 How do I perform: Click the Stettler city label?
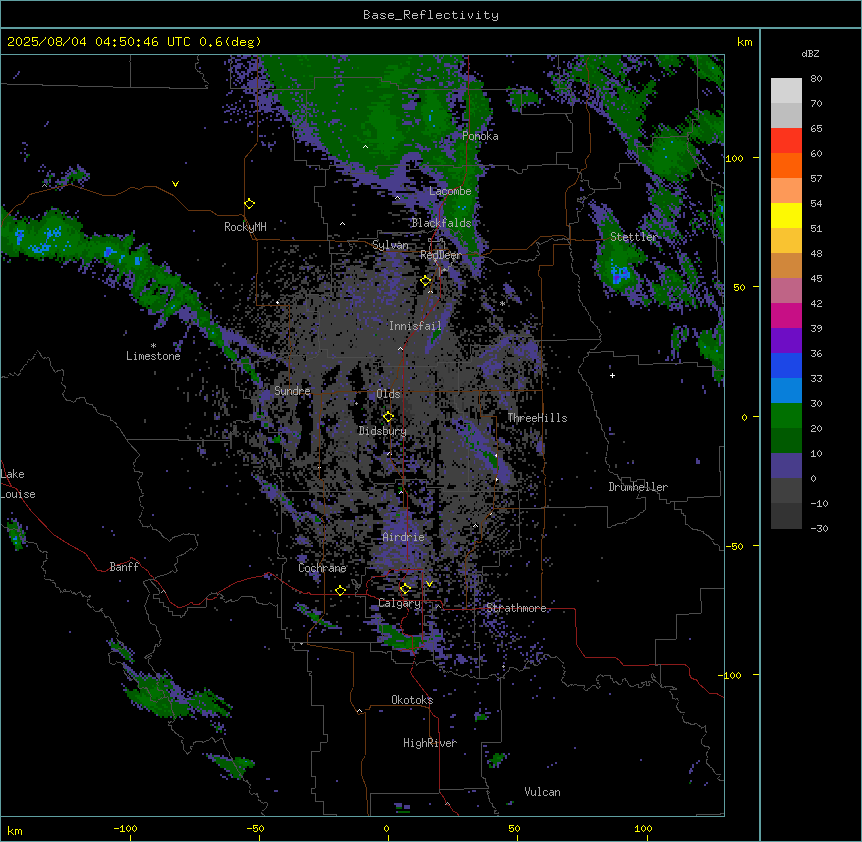(x=634, y=237)
